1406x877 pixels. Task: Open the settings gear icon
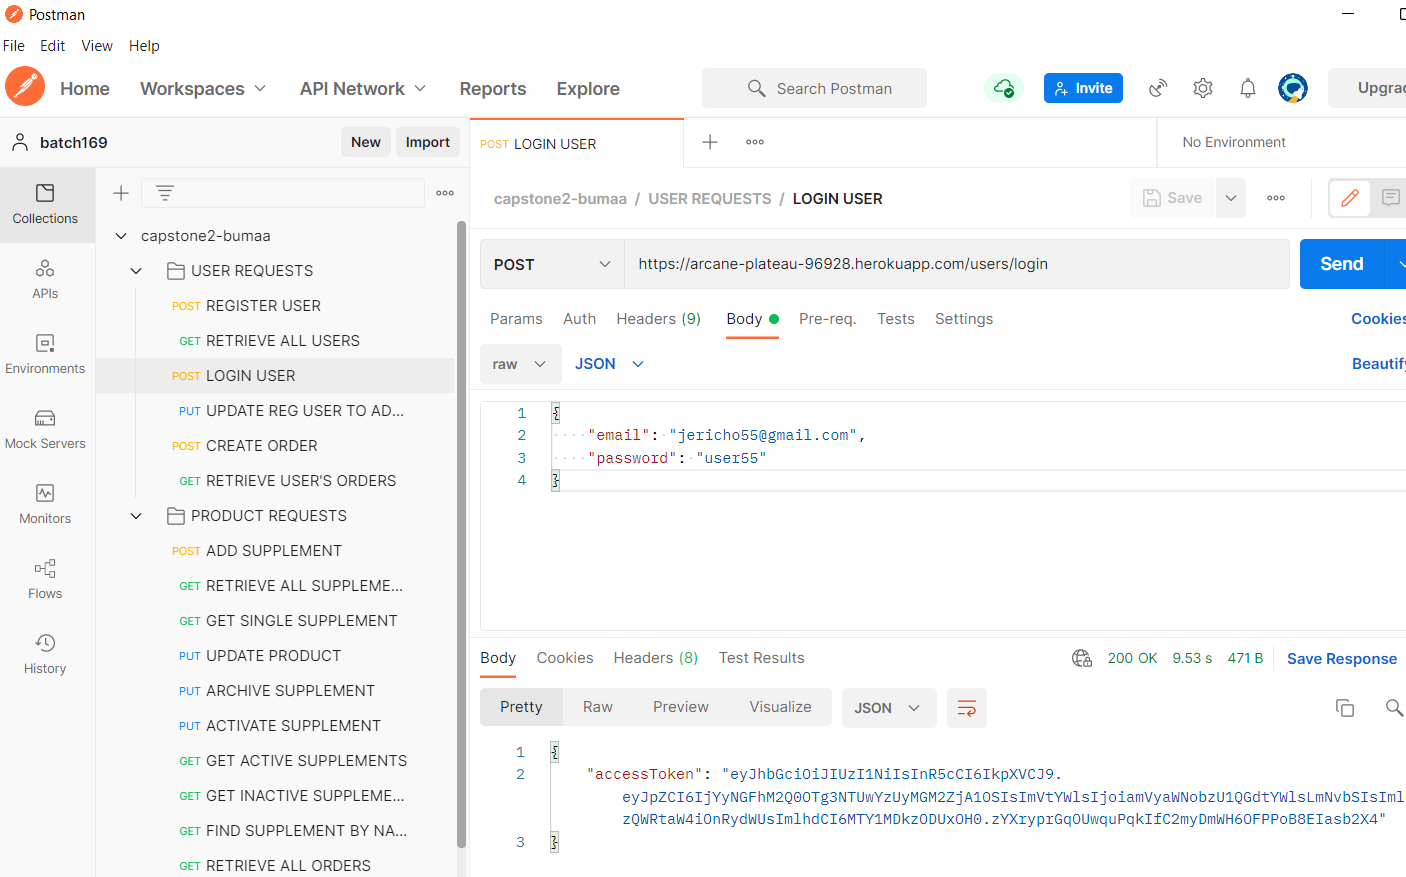coord(1203,88)
